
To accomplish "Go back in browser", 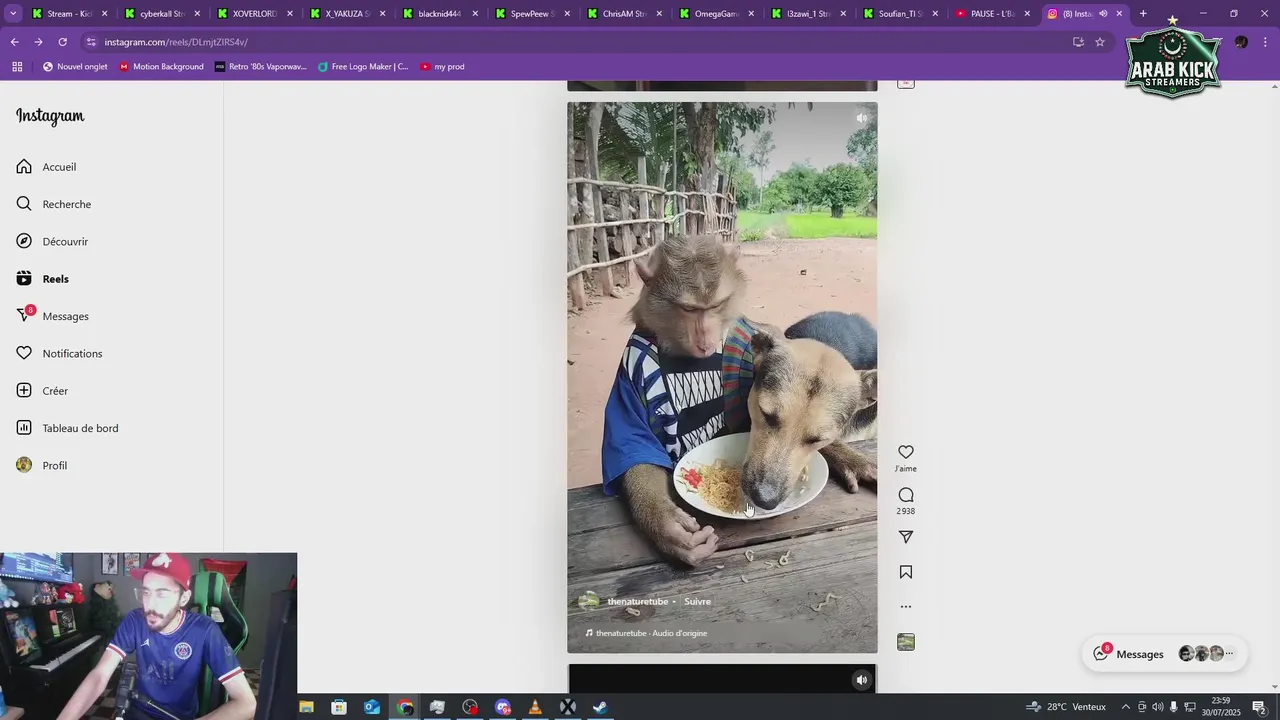I will (x=14, y=42).
